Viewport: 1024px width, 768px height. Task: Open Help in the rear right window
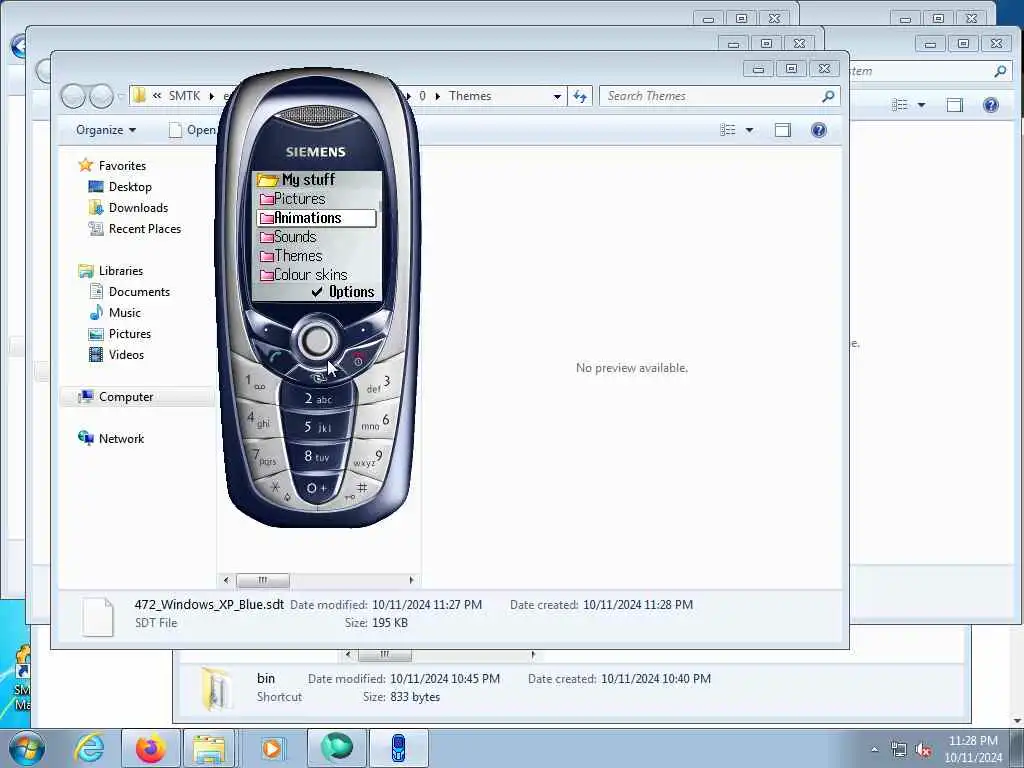coord(991,104)
